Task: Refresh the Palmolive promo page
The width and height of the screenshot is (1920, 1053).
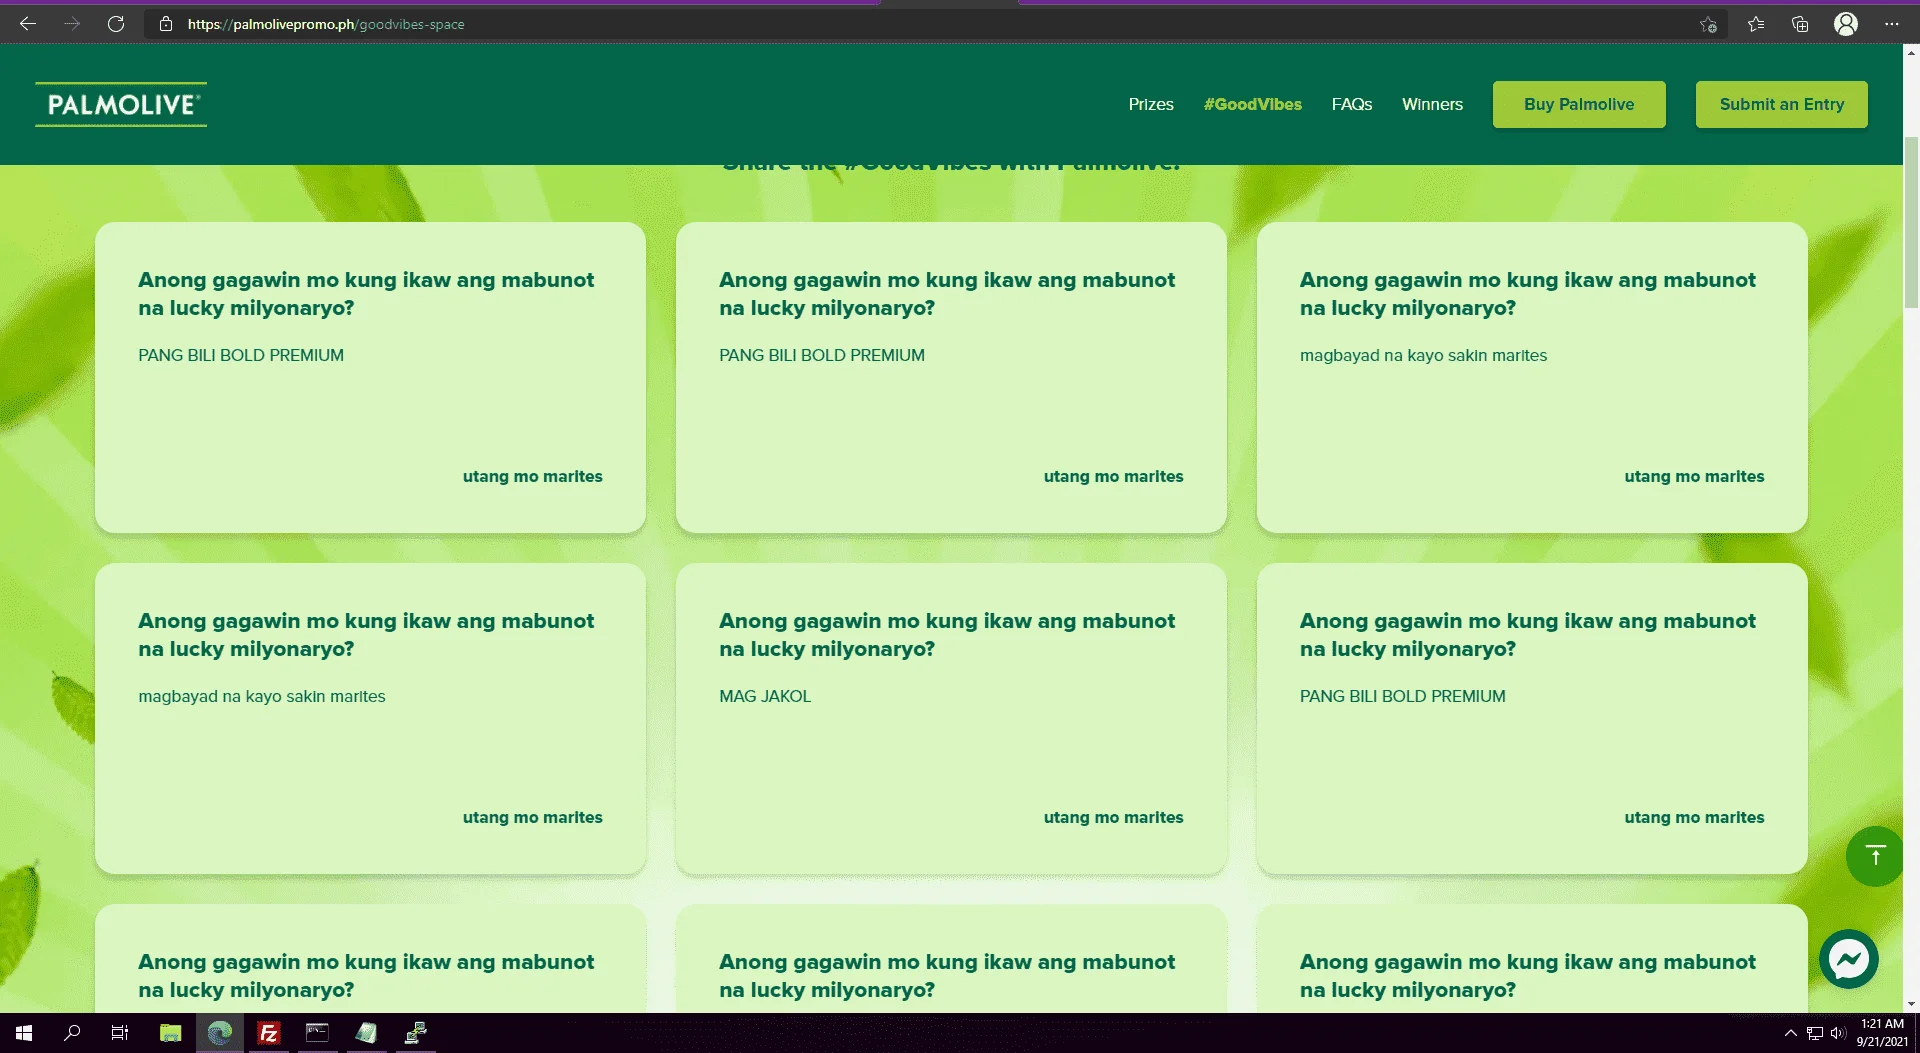Action: [116, 24]
